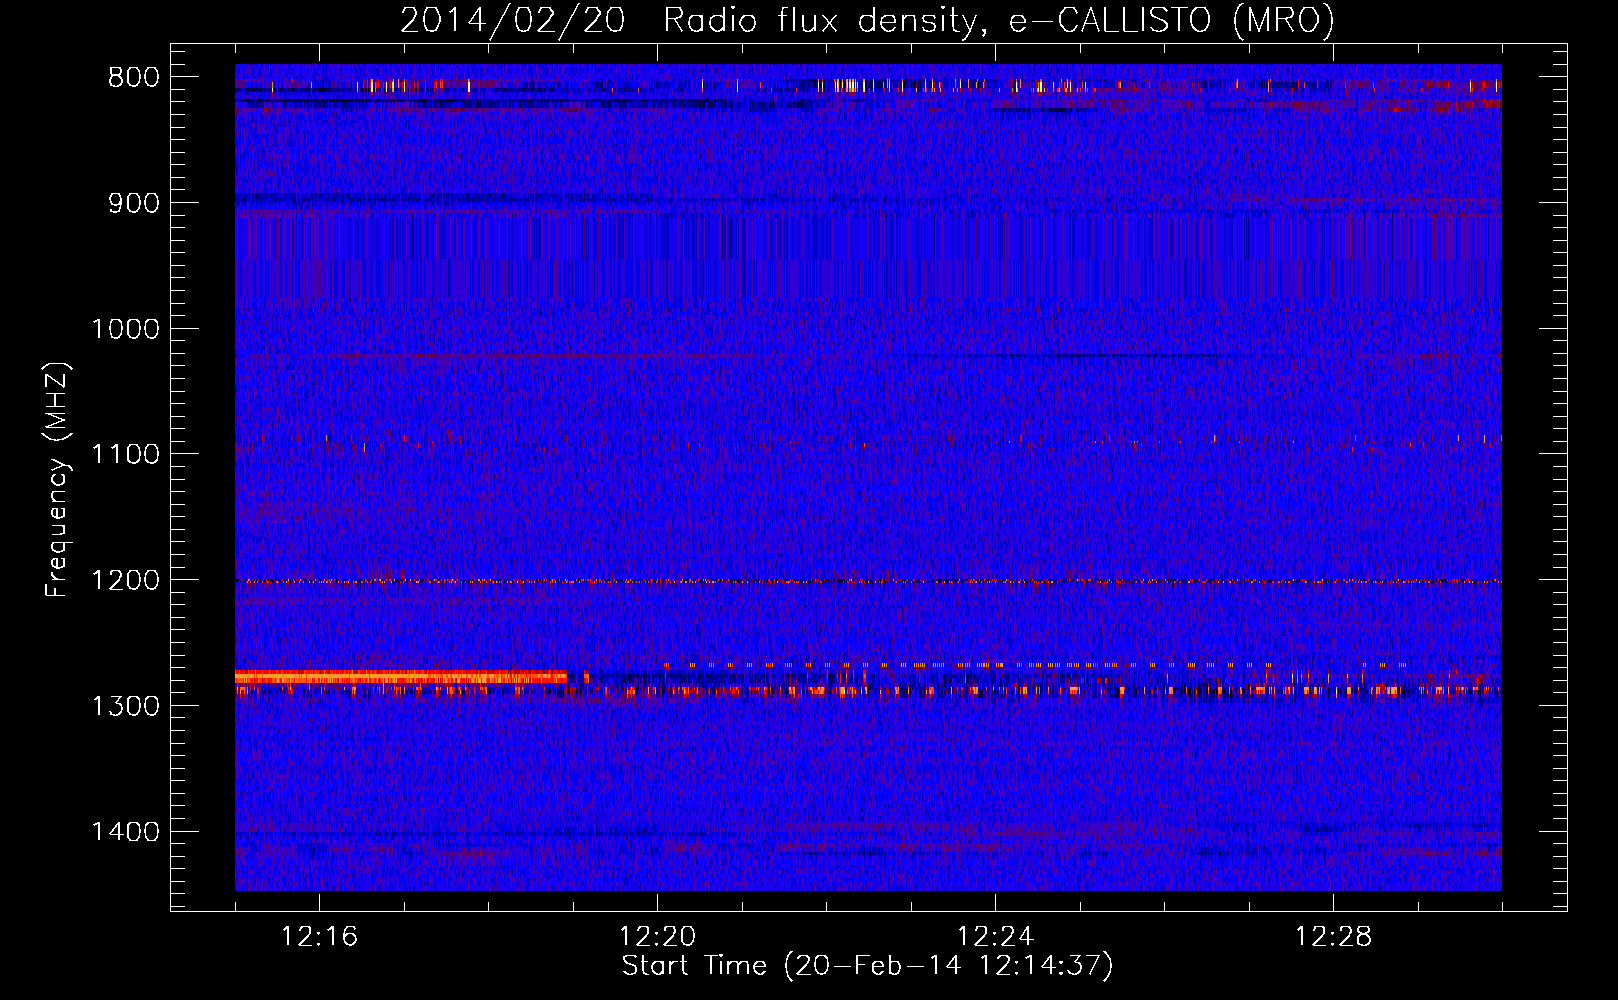Click the 800 frequency tick label

click(x=133, y=78)
